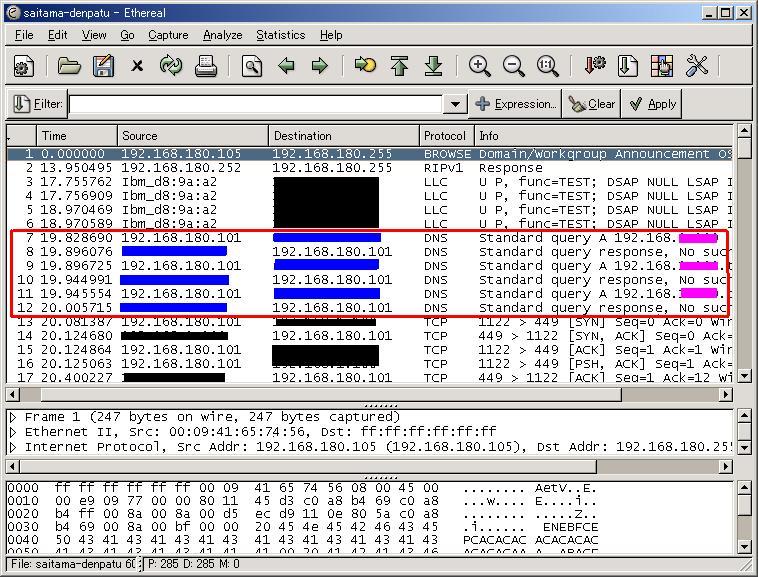Click the zoom out icon

click(513, 66)
